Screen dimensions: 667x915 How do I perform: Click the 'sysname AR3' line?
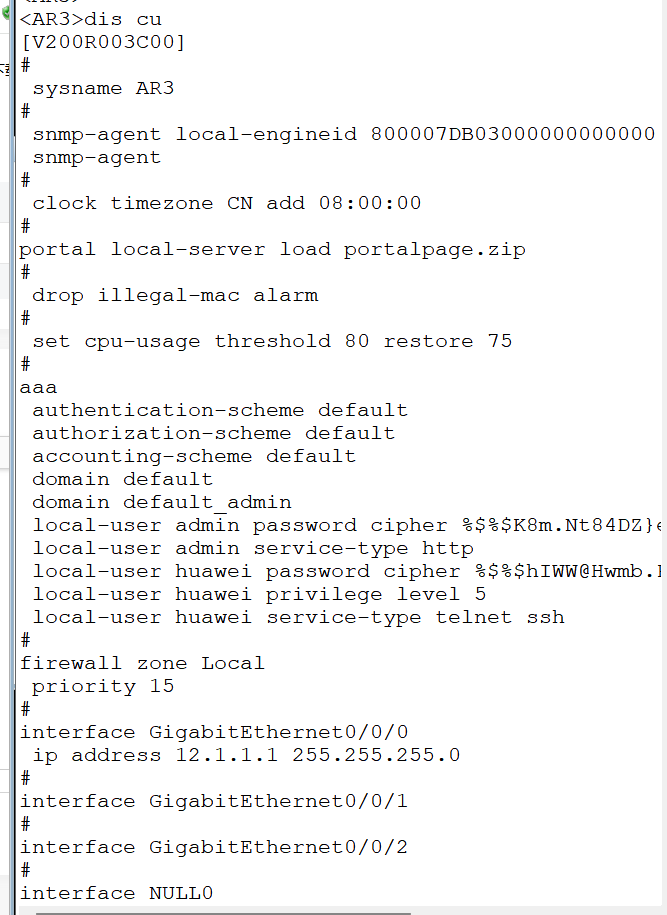point(103,88)
